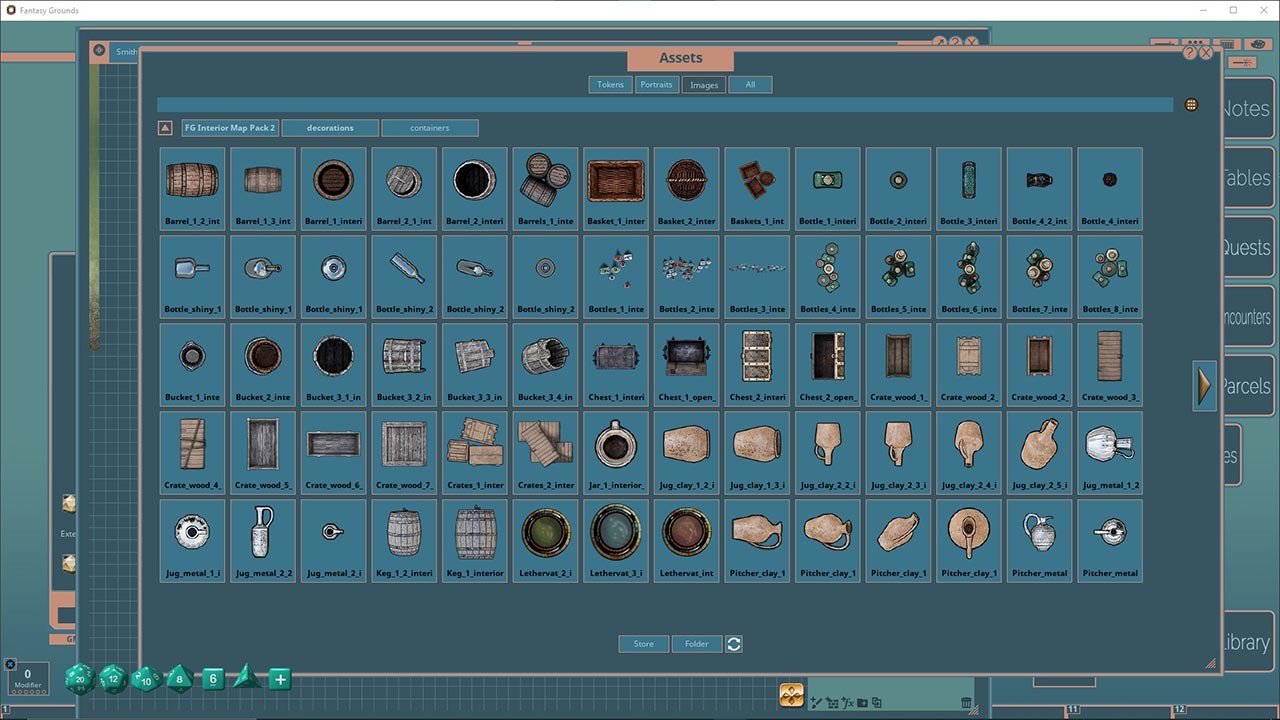Image resolution: width=1280 pixels, height=720 pixels.
Task: Click the up-arrow to go to parent folder
Action: click(164, 127)
